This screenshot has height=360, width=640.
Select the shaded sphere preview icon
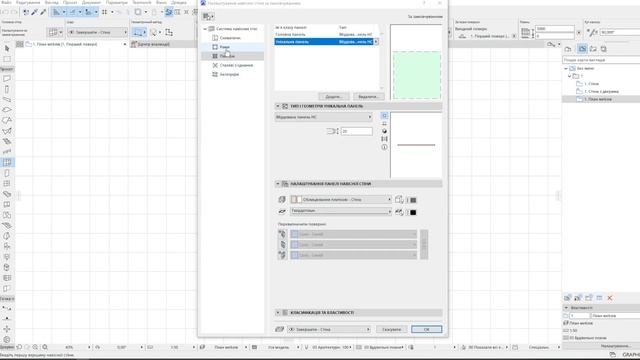pyautogui.click(x=384, y=131)
